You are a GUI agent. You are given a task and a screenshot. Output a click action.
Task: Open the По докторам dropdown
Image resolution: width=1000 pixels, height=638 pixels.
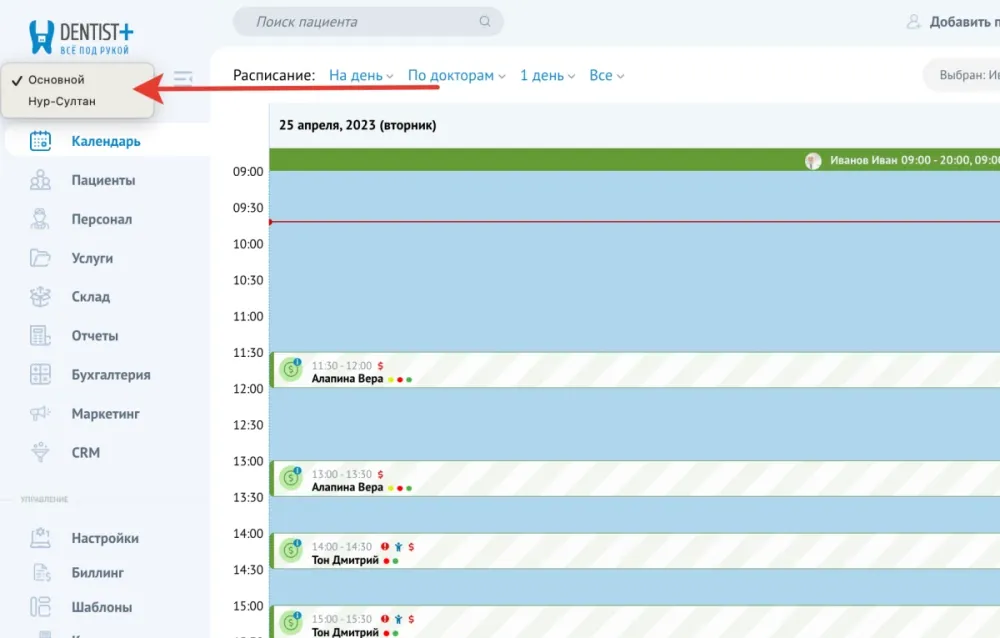pos(457,75)
